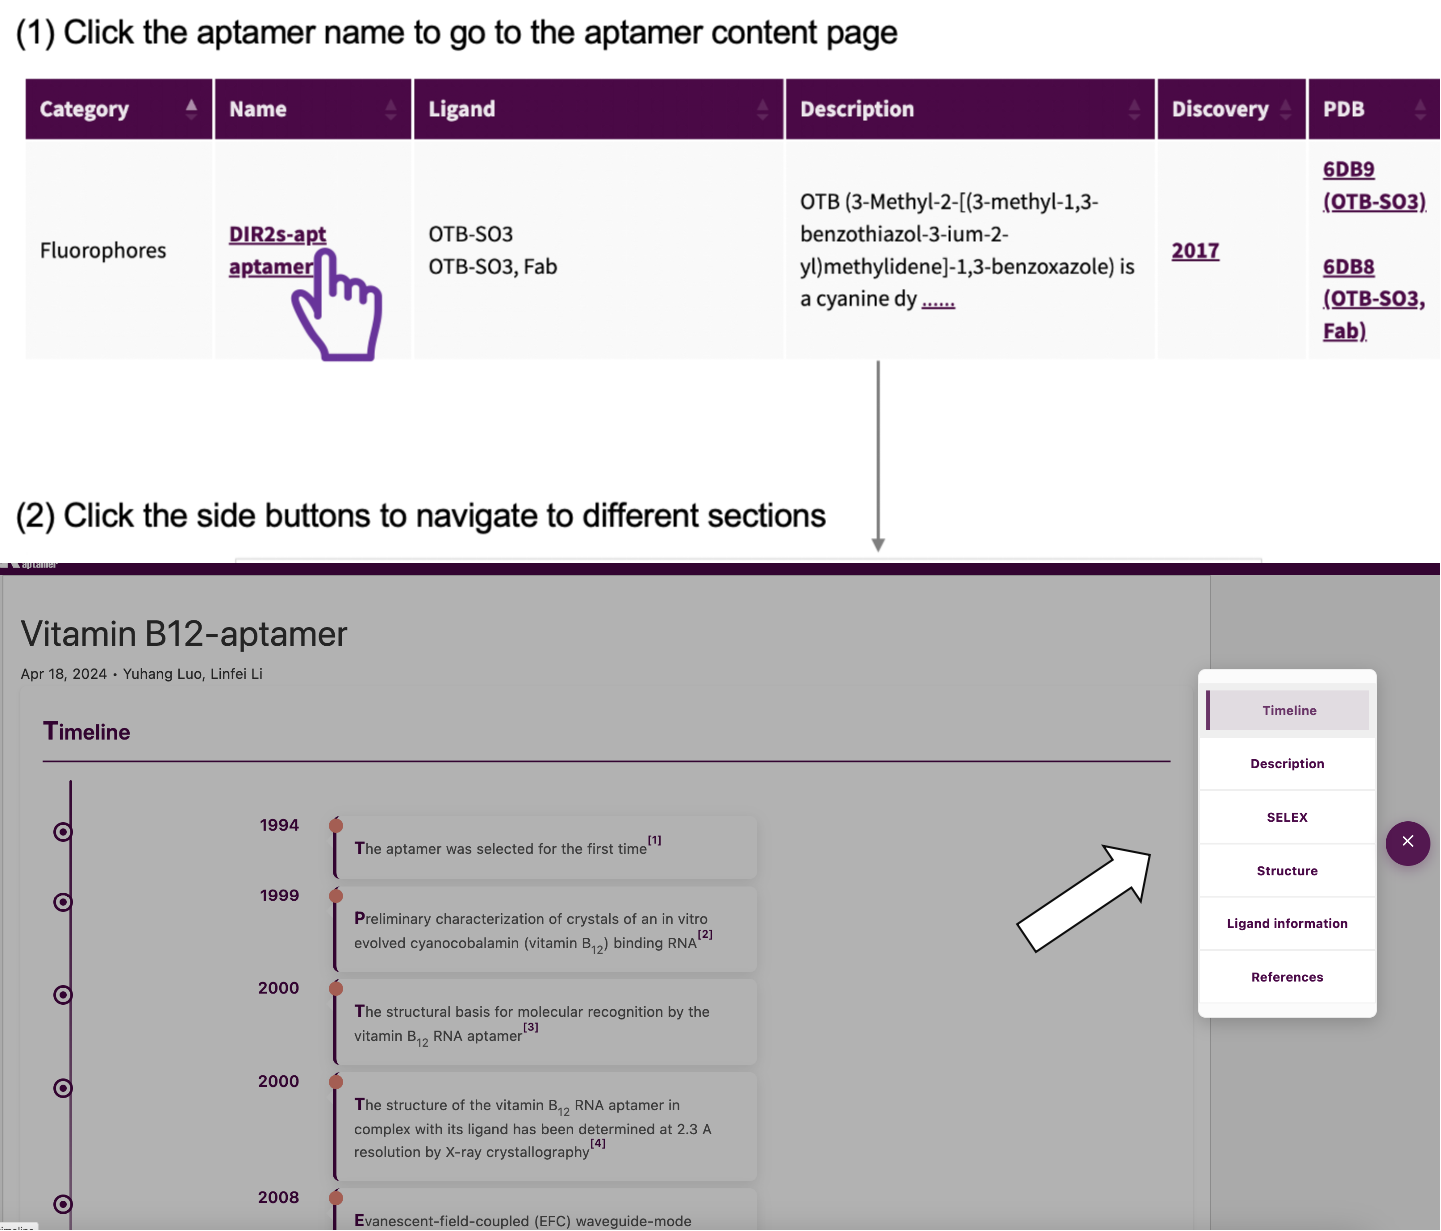The width and height of the screenshot is (1441, 1231).
Task: Click the 'Preliminary characterization of crystals' timeline card
Action: pos(545,930)
